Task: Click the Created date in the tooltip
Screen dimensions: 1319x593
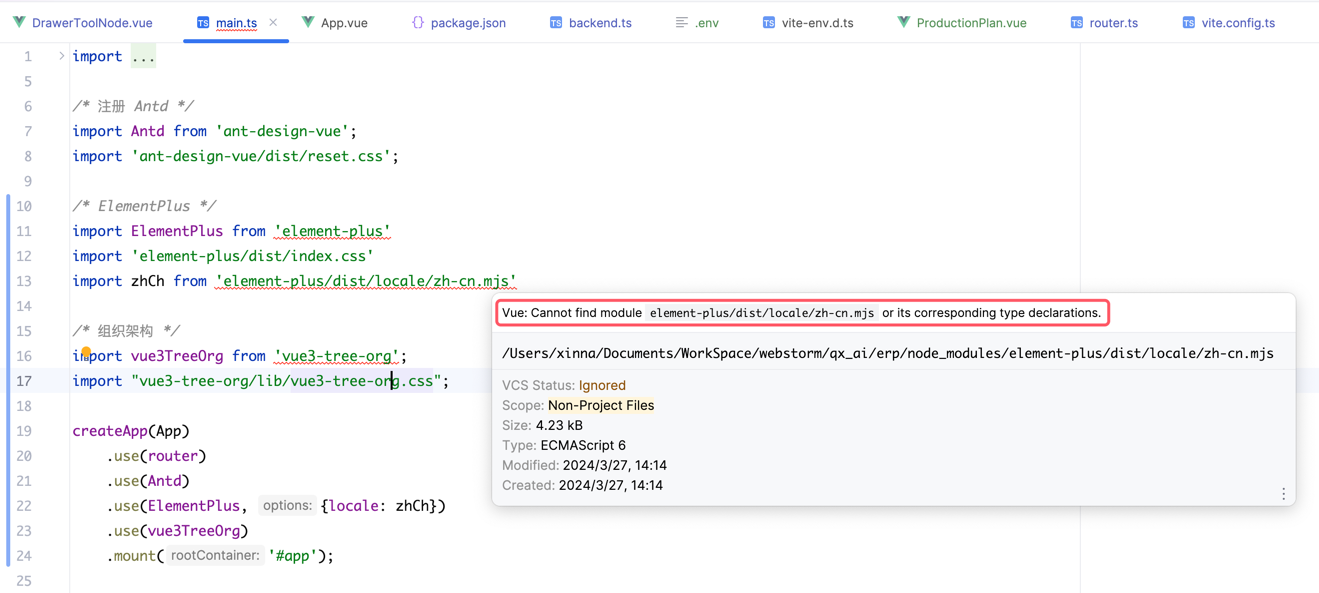Action: click(x=609, y=485)
